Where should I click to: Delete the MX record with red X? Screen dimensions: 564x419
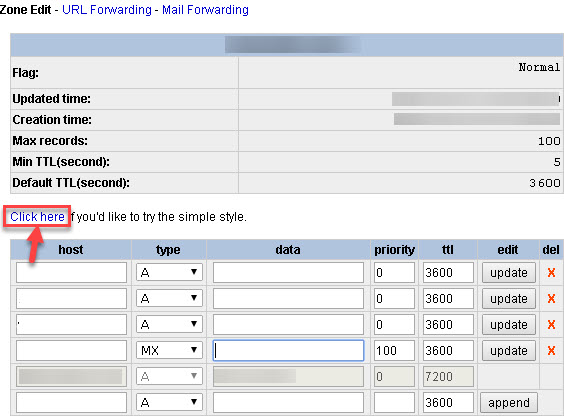[551, 350]
